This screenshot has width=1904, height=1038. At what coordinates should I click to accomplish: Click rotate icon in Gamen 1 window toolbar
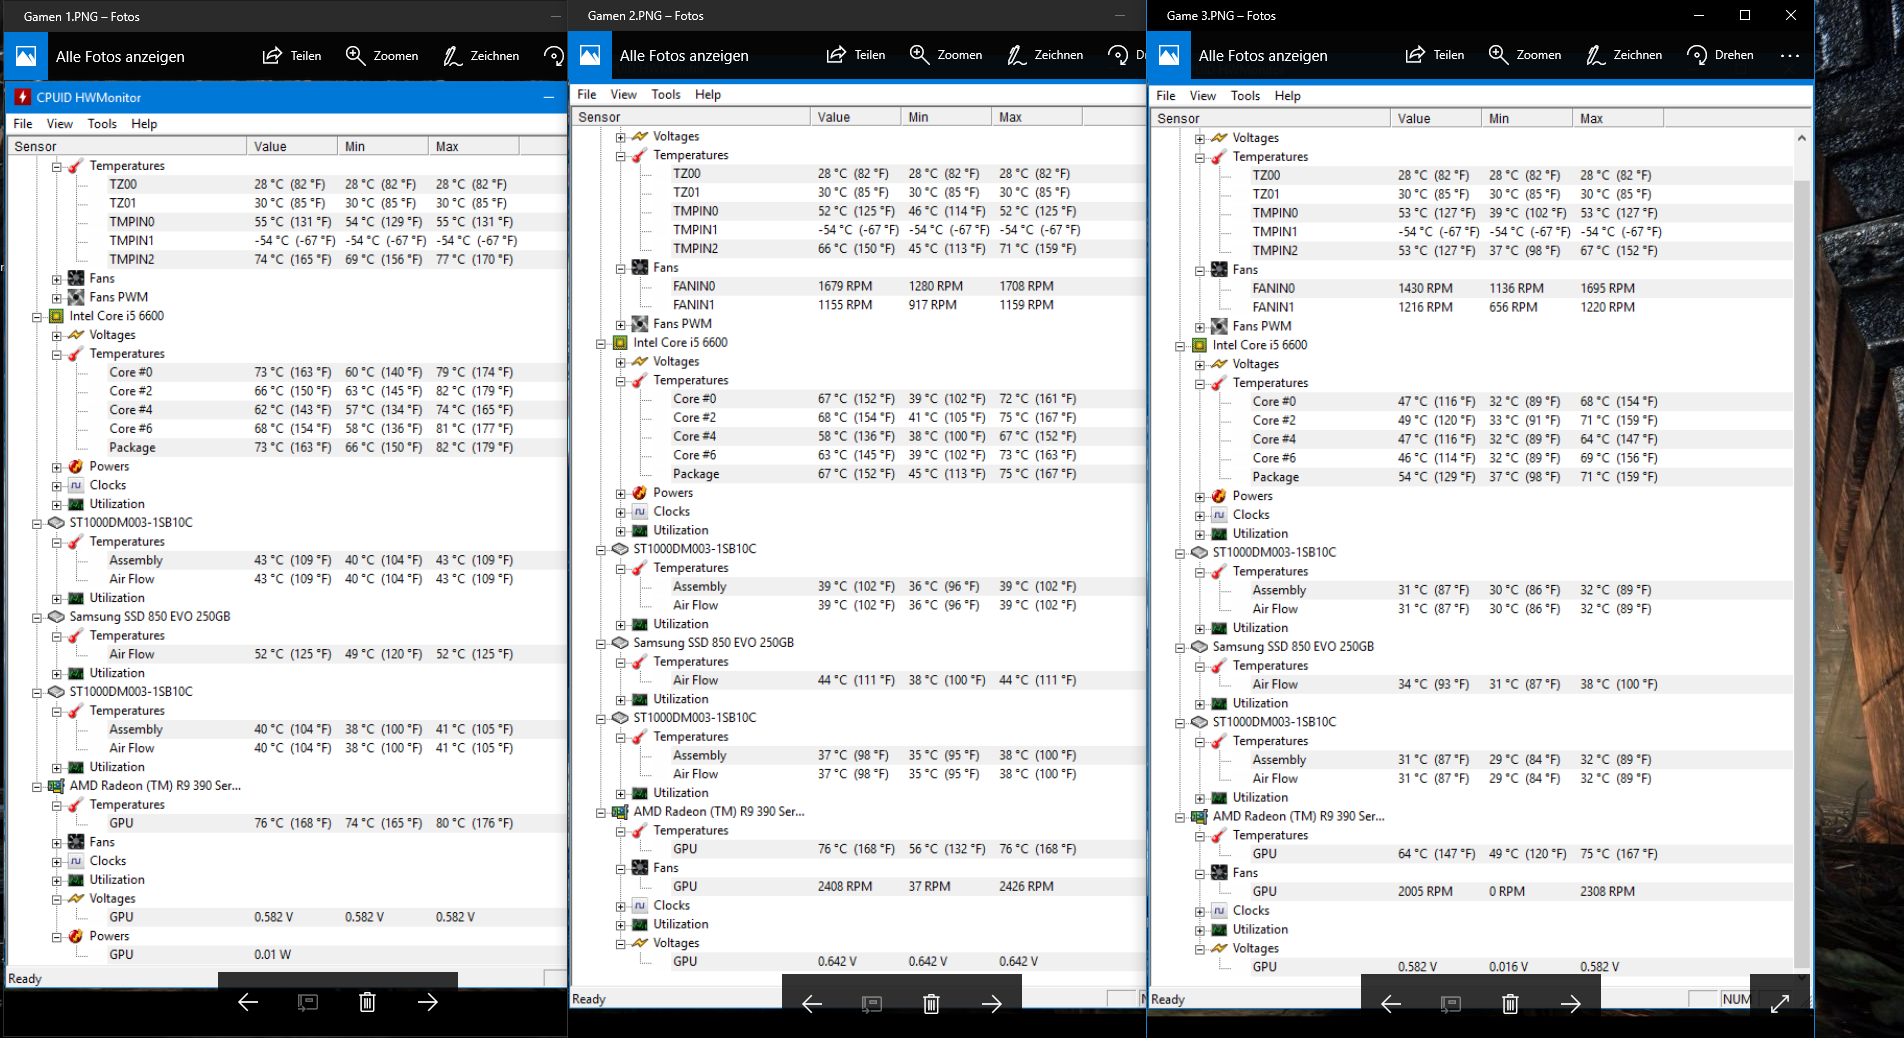[x=554, y=56]
